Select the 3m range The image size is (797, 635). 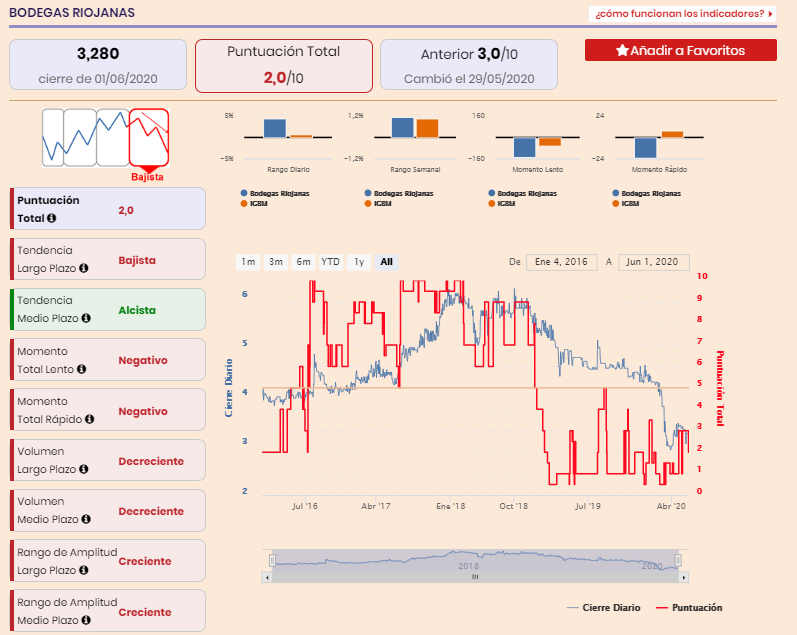(275, 262)
